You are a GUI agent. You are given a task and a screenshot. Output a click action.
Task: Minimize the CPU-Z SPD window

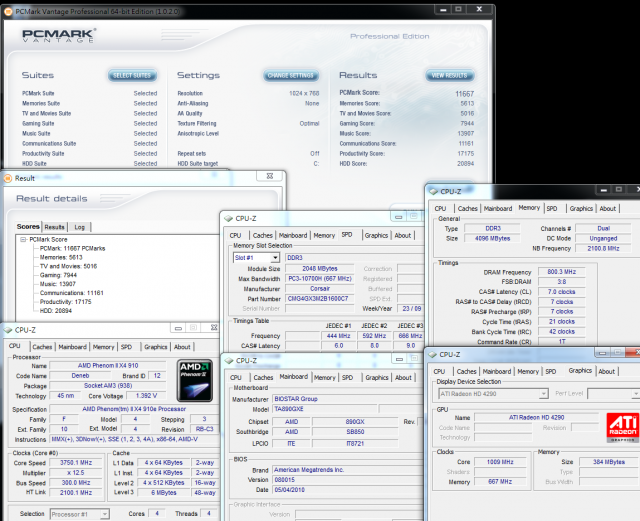pyautogui.click(x=398, y=217)
